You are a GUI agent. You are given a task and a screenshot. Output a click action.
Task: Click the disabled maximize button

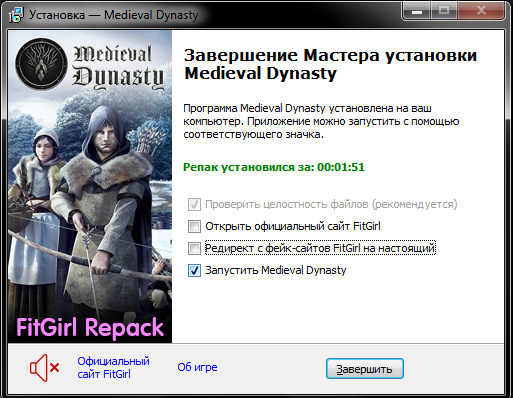click(444, 11)
